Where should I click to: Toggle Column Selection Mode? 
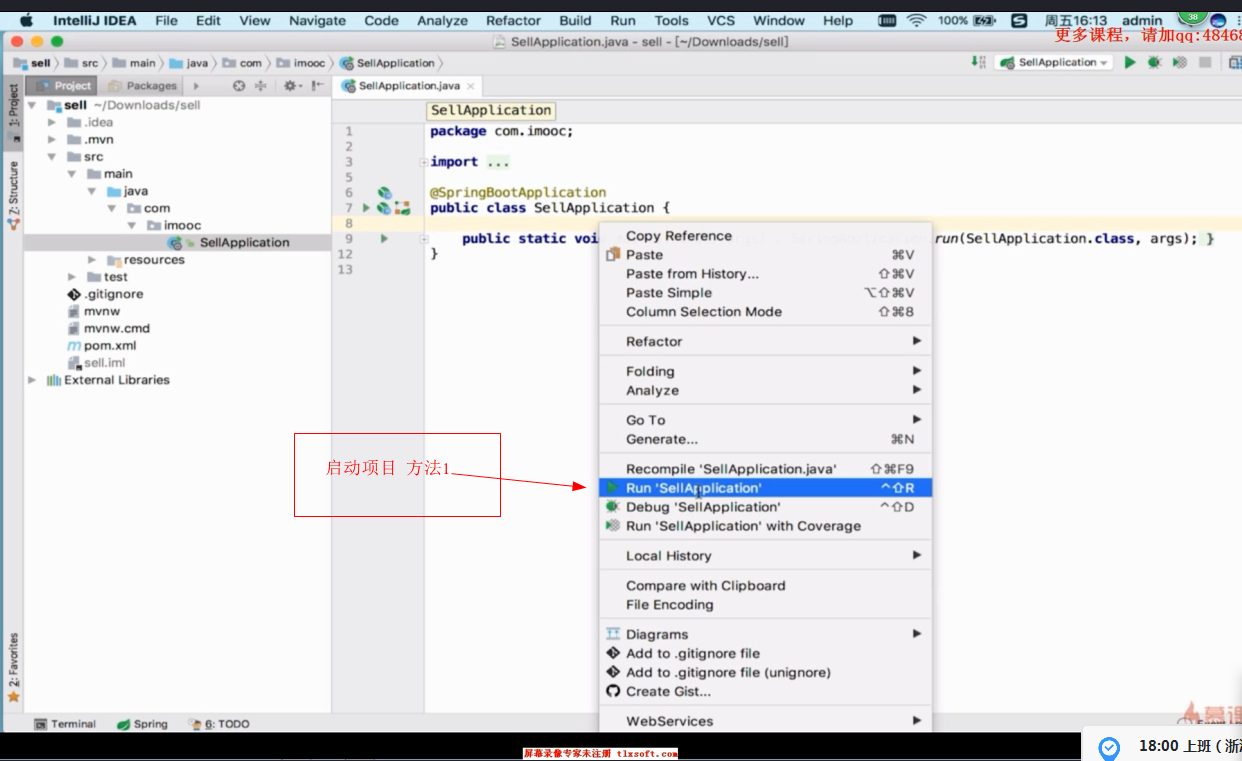pos(765,312)
